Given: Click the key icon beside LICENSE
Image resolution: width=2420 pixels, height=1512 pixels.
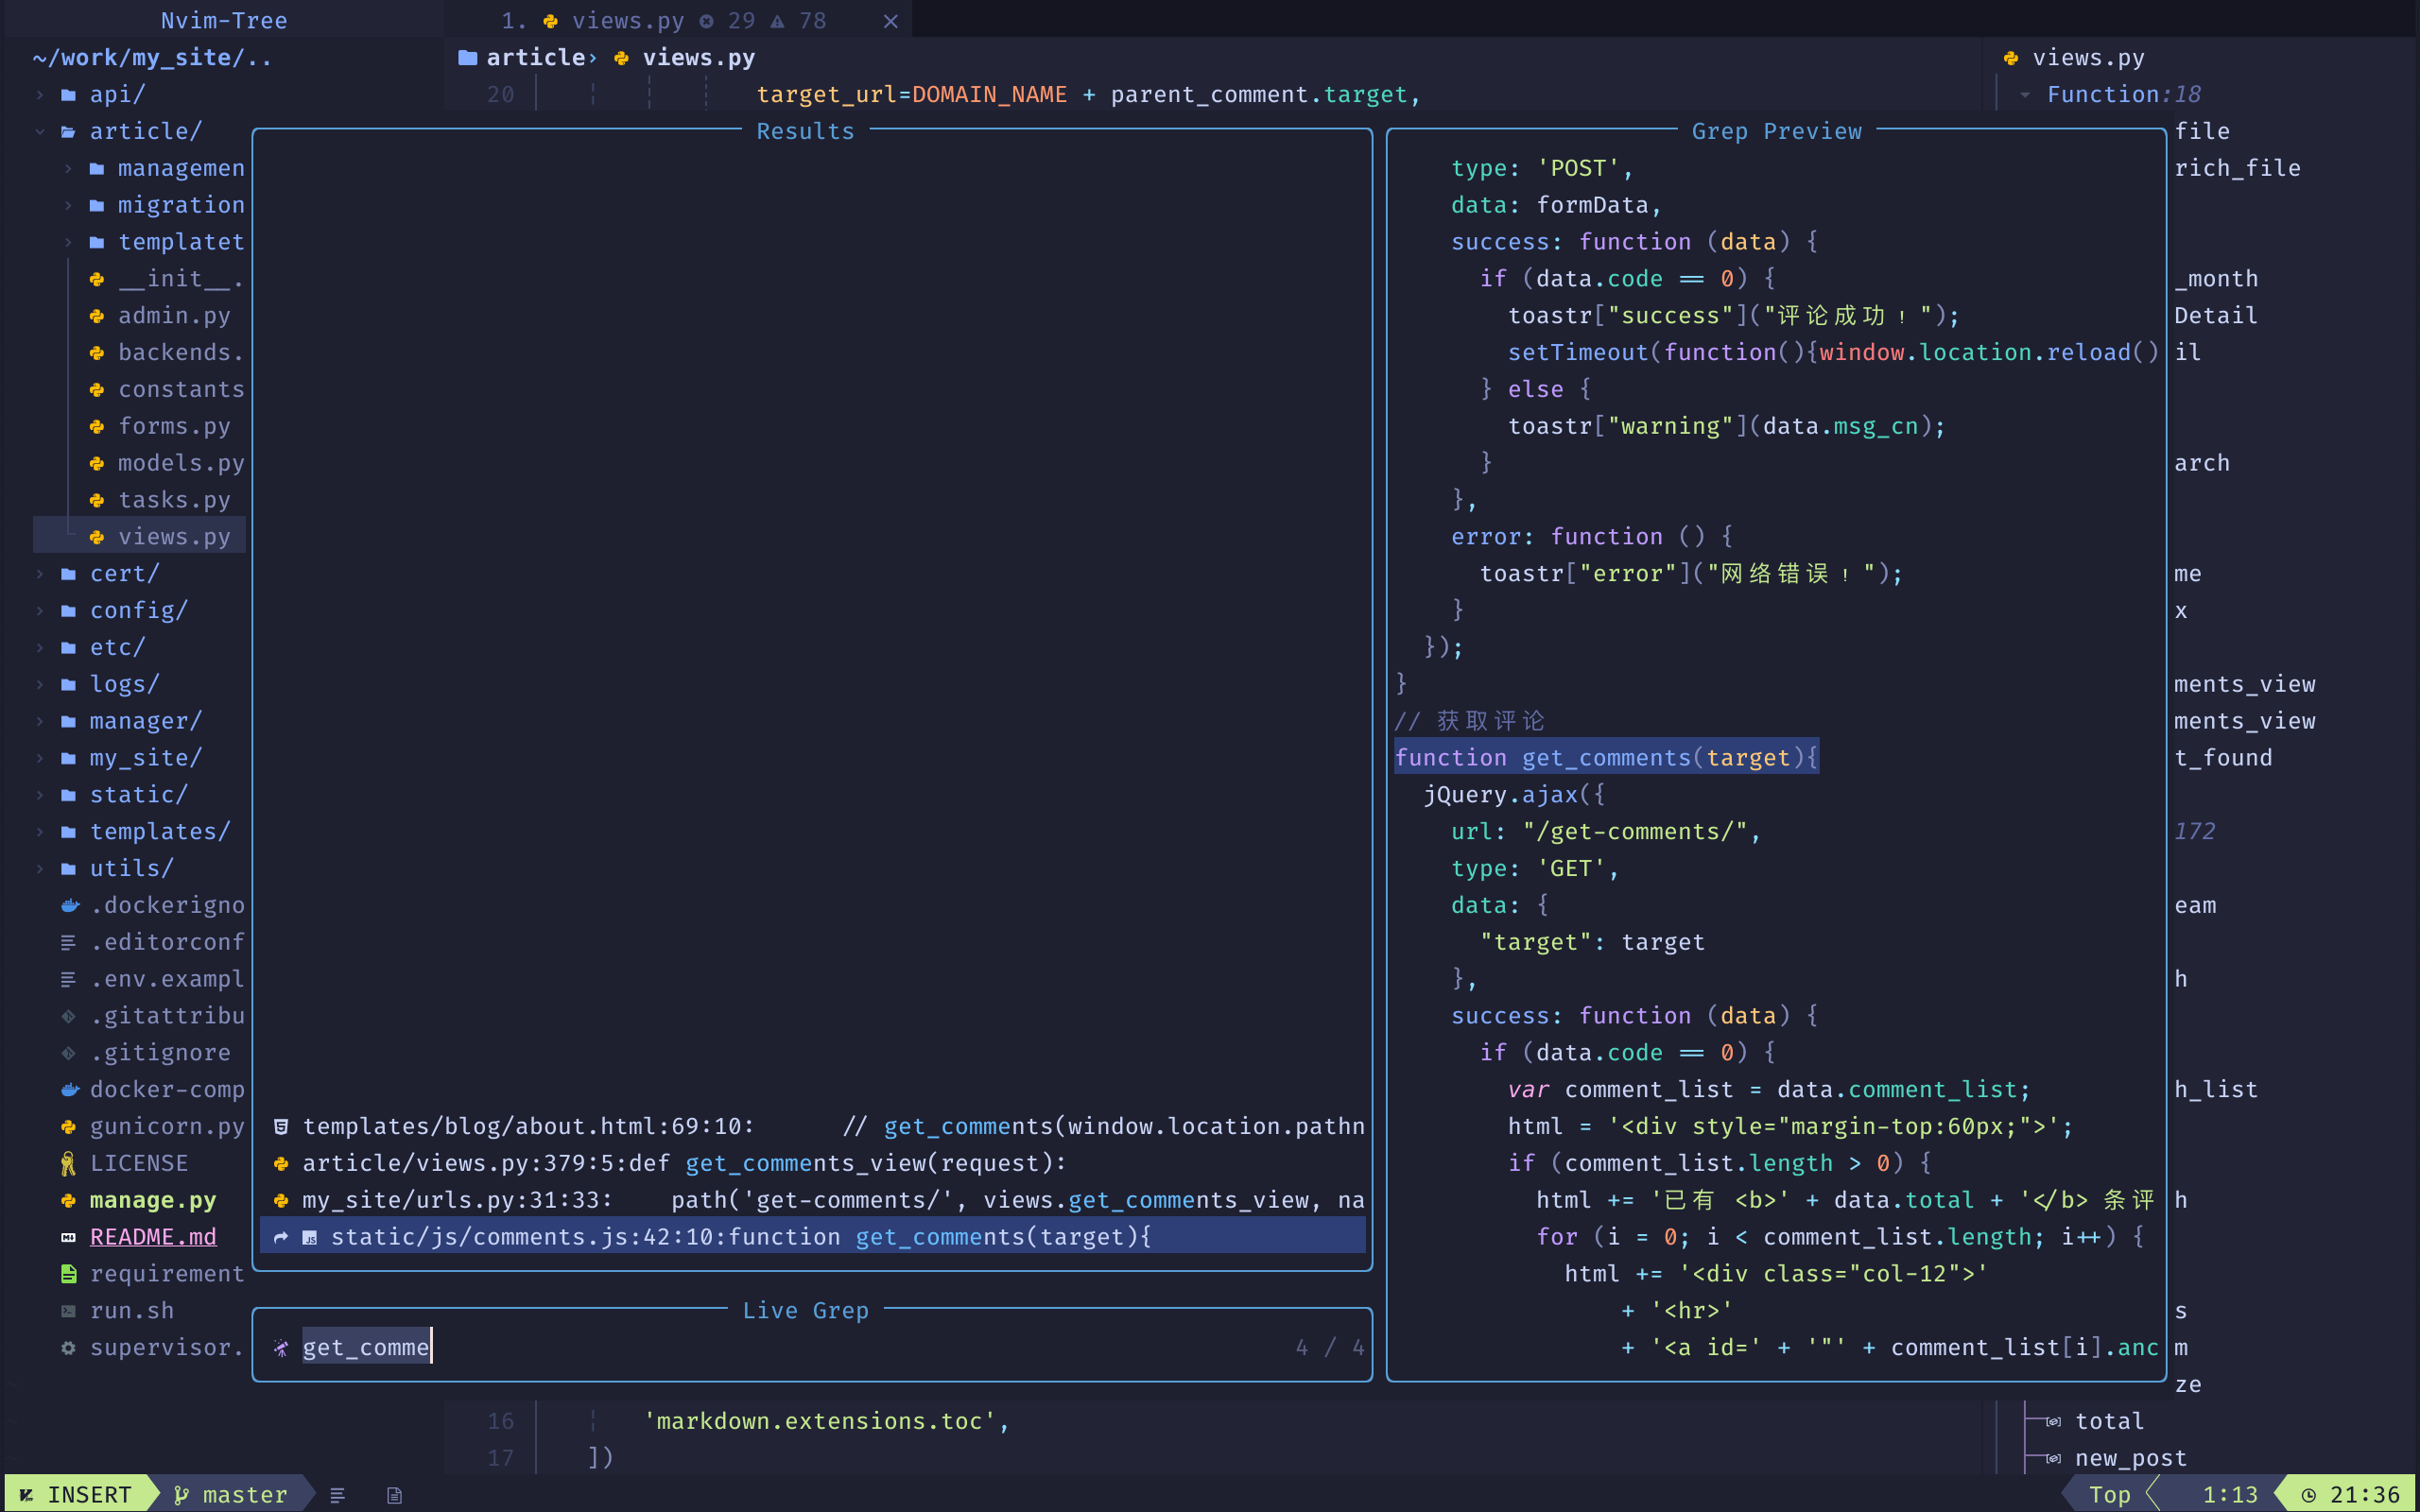Looking at the screenshot, I should [68, 1162].
